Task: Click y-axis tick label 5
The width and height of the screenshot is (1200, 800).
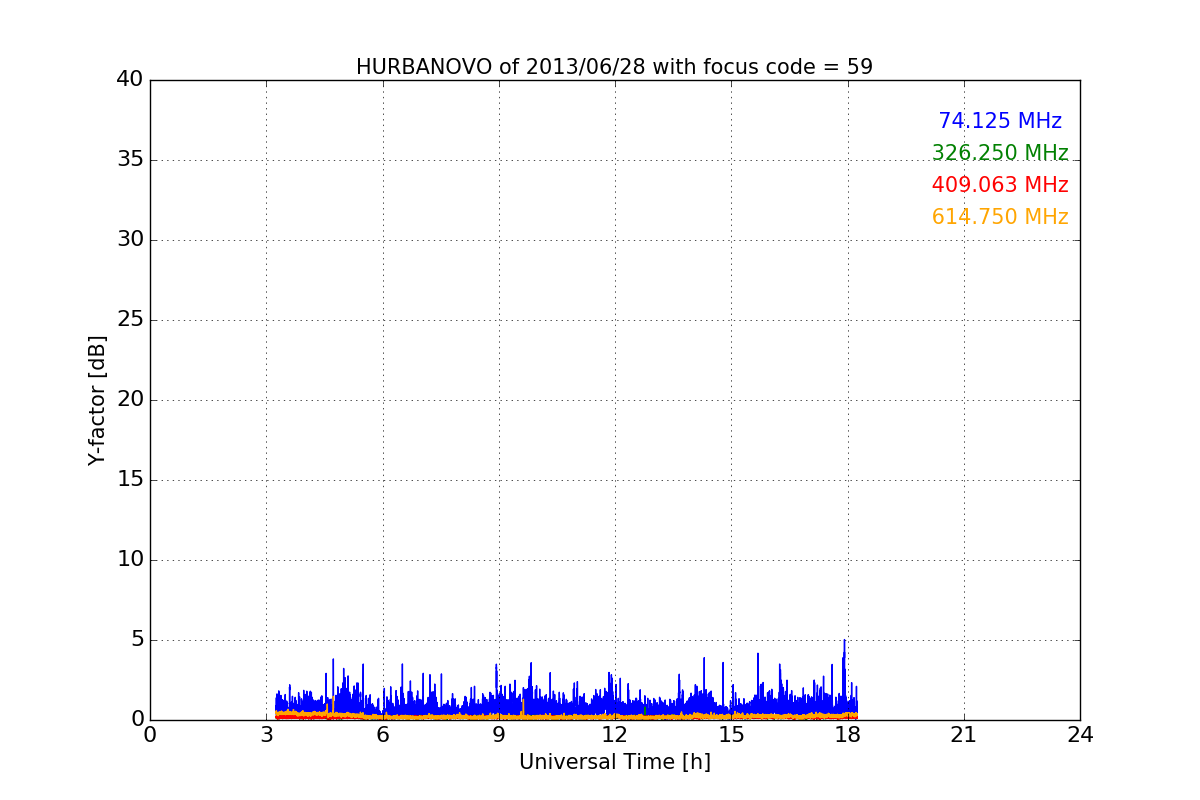Action: pyautogui.click(x=136, y=640)
